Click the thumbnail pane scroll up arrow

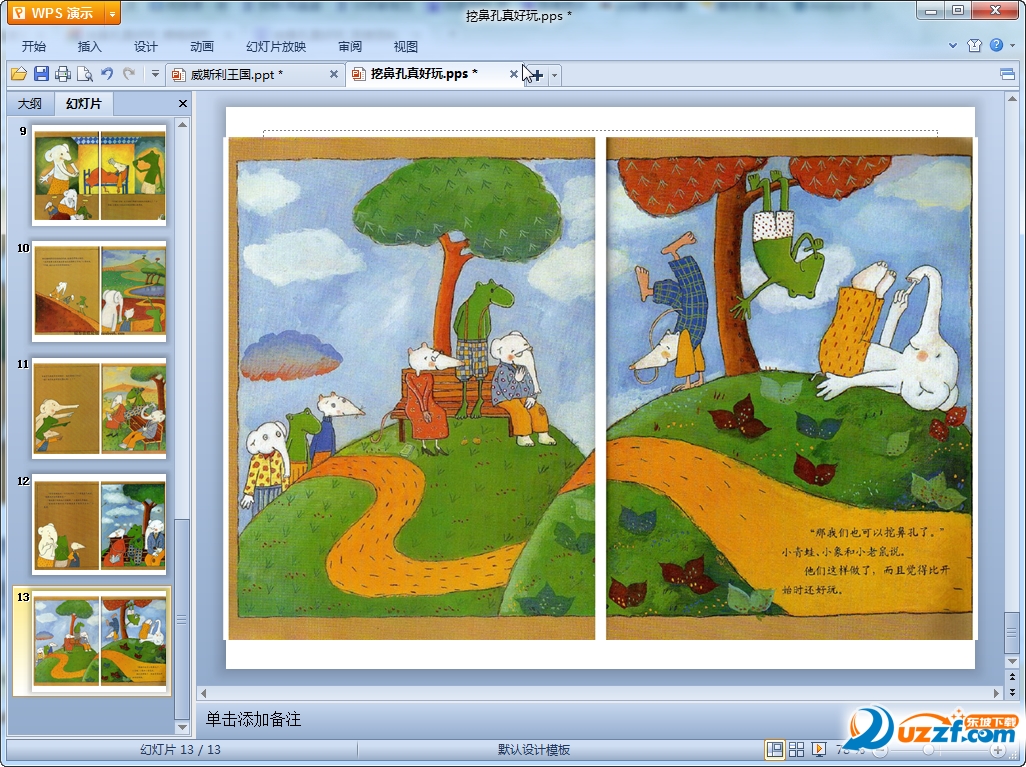[183, 124]
